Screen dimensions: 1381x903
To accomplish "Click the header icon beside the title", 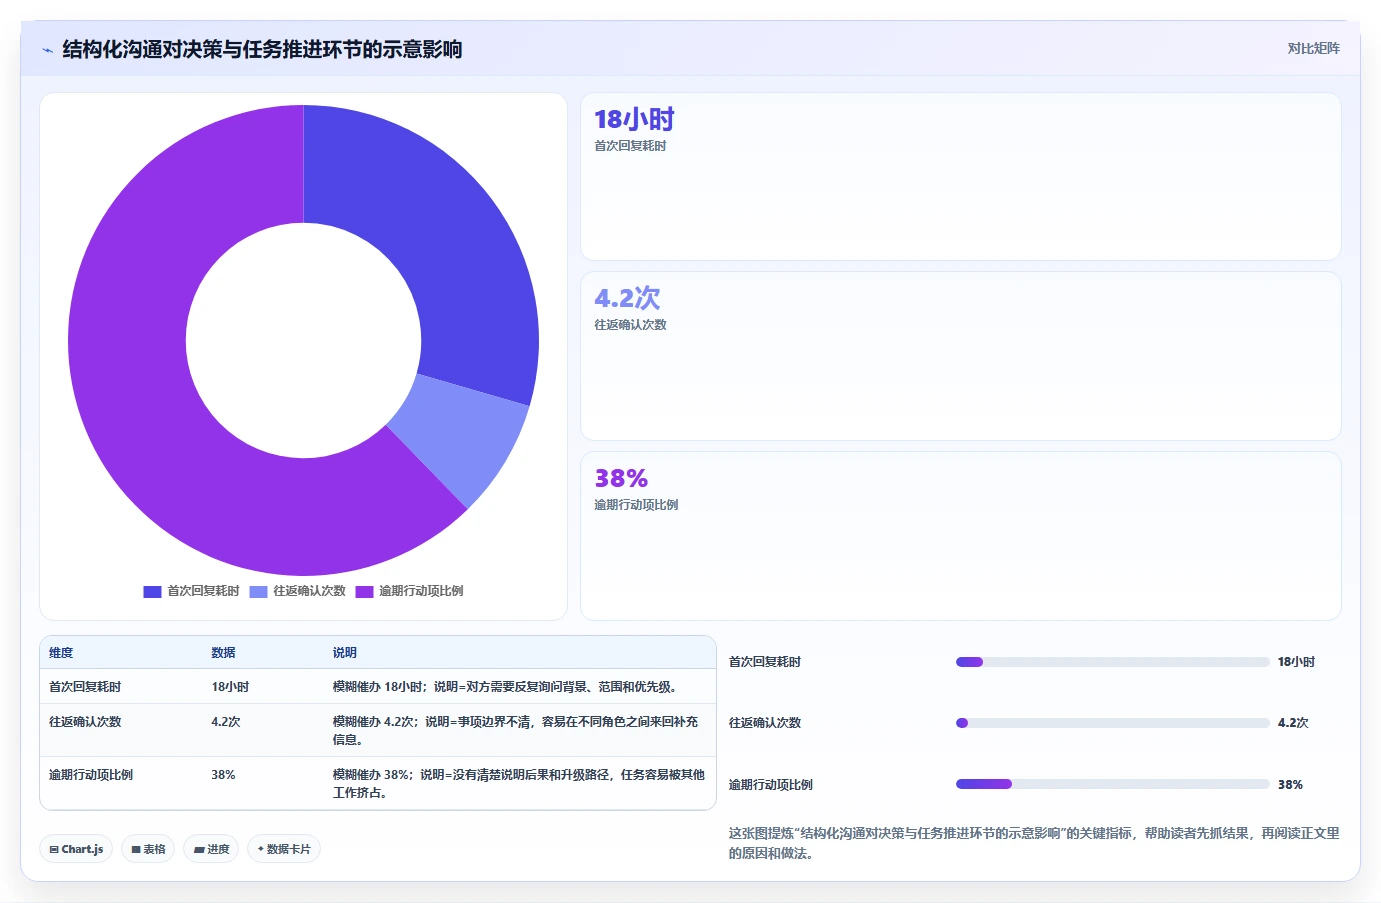I will click(x=47, y=50).
